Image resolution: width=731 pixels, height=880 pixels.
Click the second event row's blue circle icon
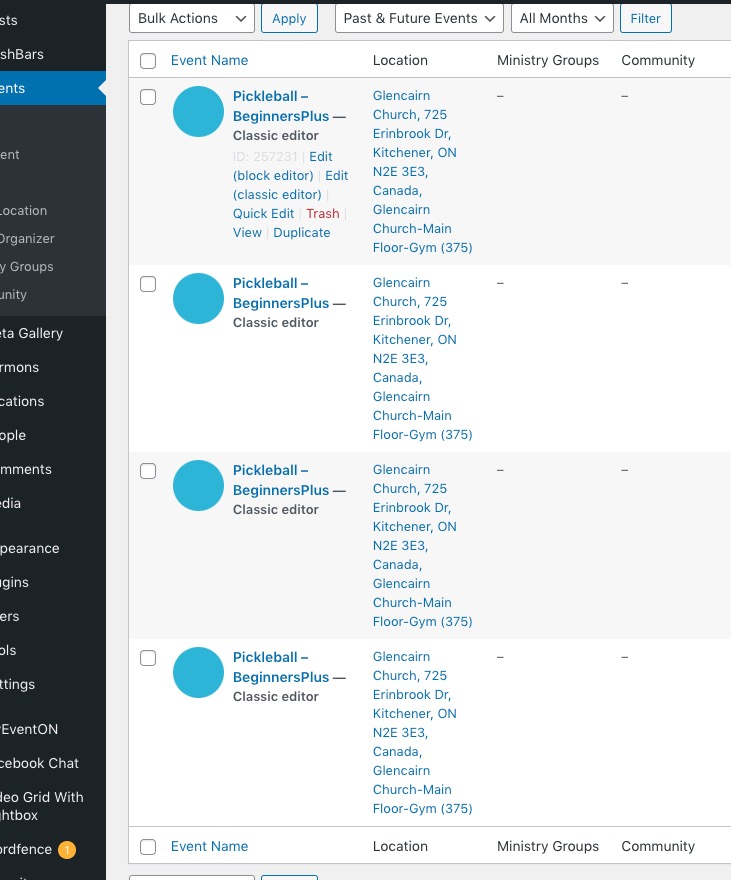coord(198,298)
